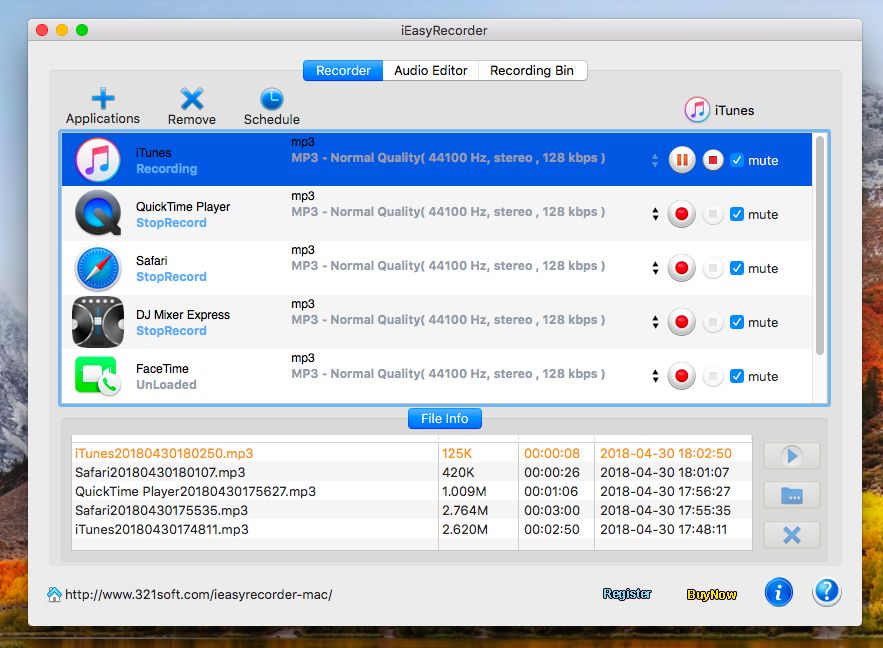This screenshot has height=648, width=883.
Task: Click the MP3 Normal Quality text for FaceTime
Action: point(448,374)
